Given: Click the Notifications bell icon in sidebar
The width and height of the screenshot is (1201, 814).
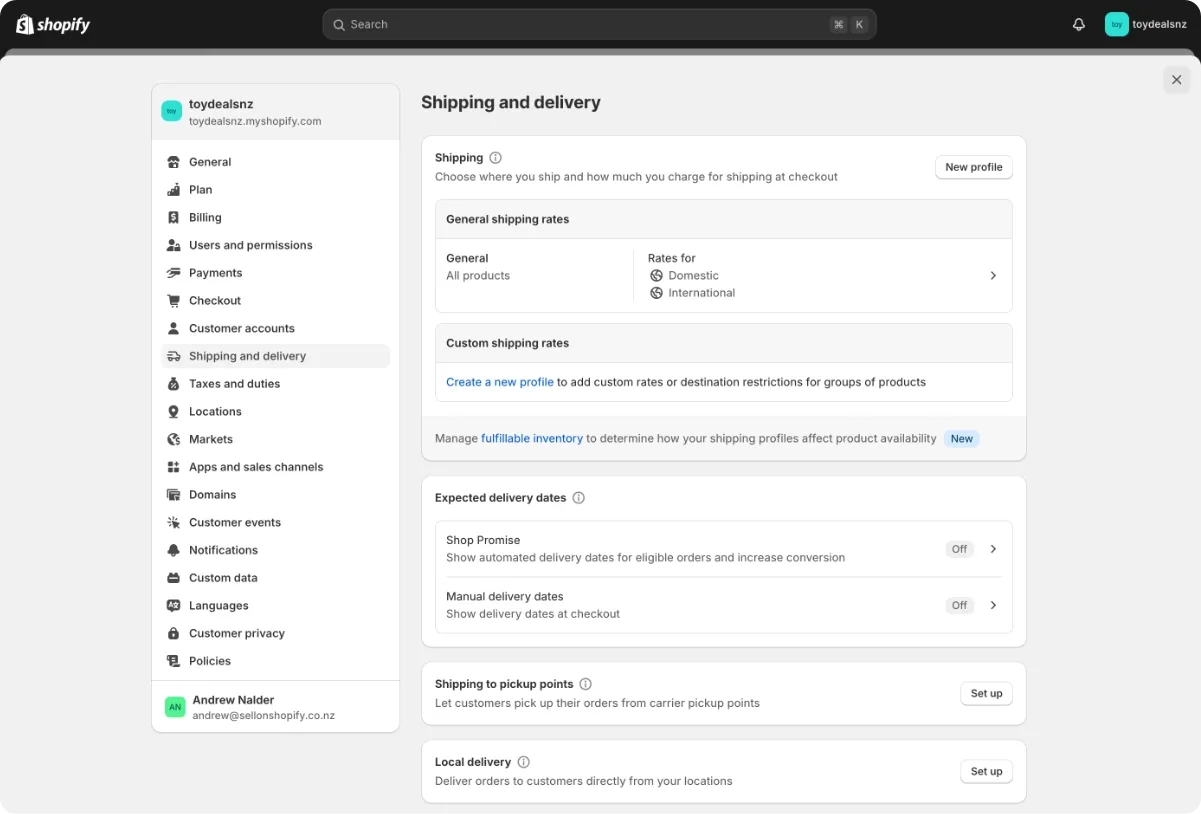Looking at the screenshot, I should (173, 550).
